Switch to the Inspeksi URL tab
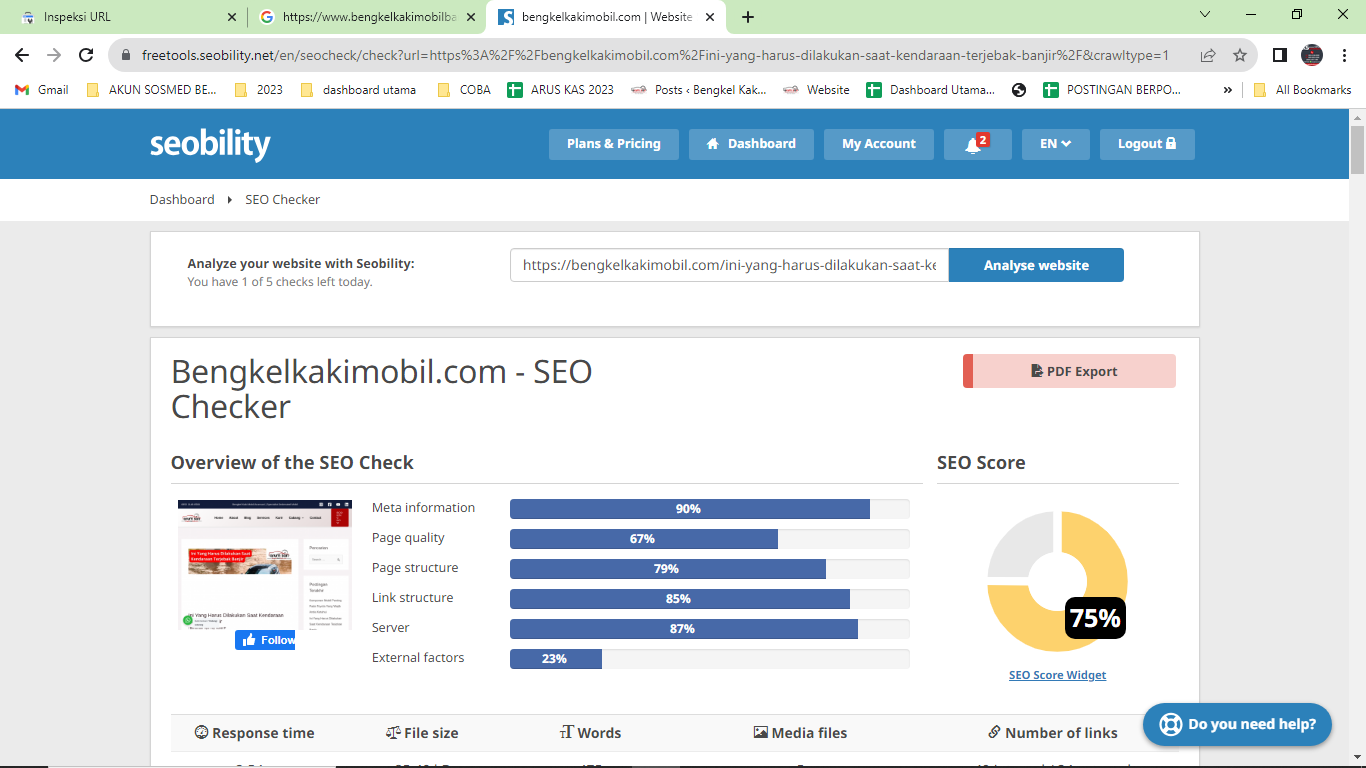Viewport: 1366px width, 768px height. (125, 17)
